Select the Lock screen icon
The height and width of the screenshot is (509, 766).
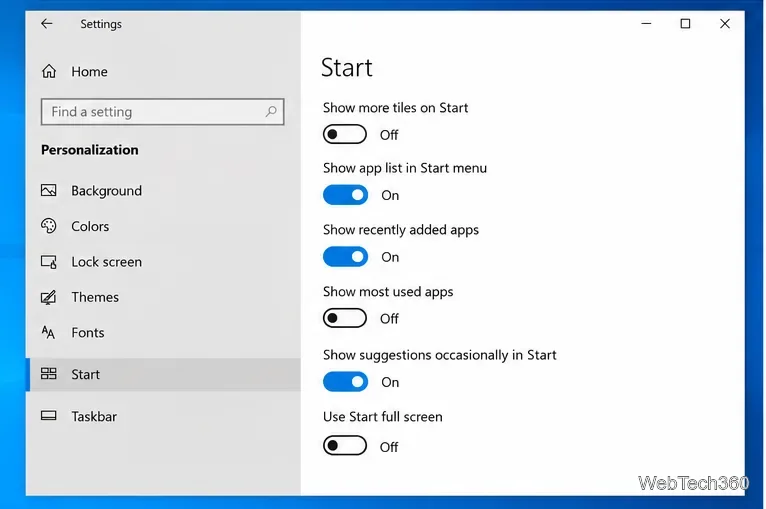49,262
